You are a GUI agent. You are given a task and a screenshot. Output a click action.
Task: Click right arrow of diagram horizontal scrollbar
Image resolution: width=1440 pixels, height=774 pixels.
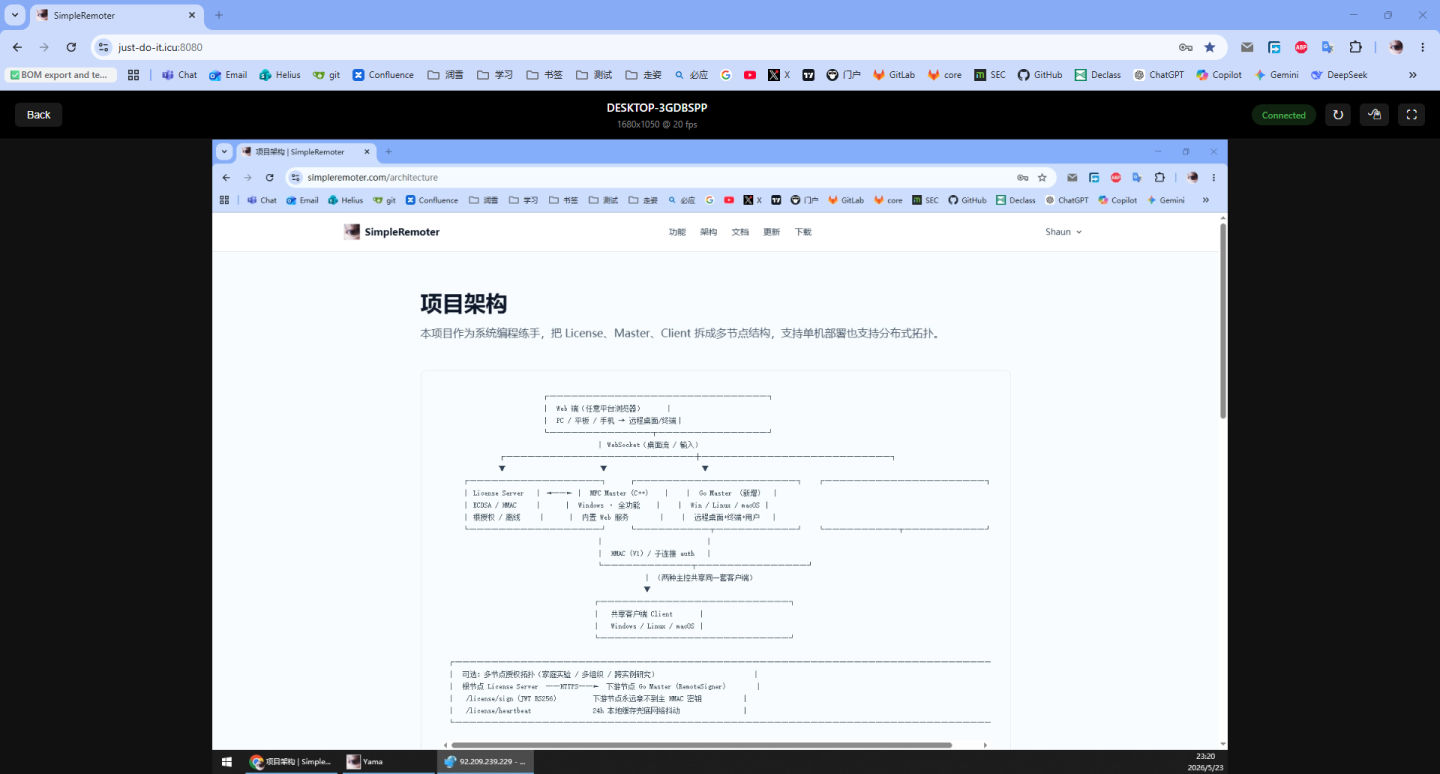coord(985,745)
